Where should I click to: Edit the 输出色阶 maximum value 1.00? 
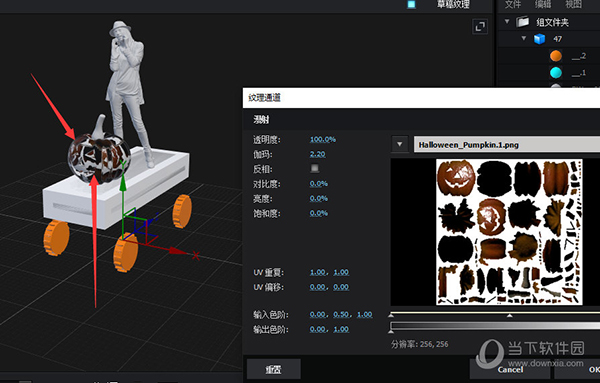341,329
